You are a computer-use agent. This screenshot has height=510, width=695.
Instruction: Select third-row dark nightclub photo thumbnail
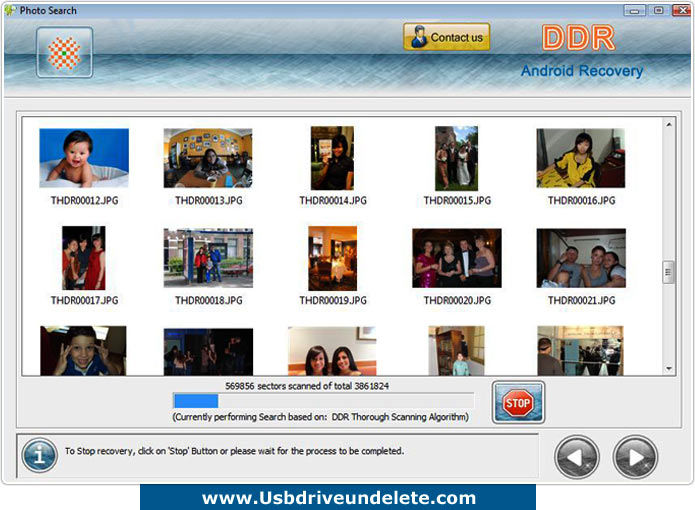coord(208,352)
